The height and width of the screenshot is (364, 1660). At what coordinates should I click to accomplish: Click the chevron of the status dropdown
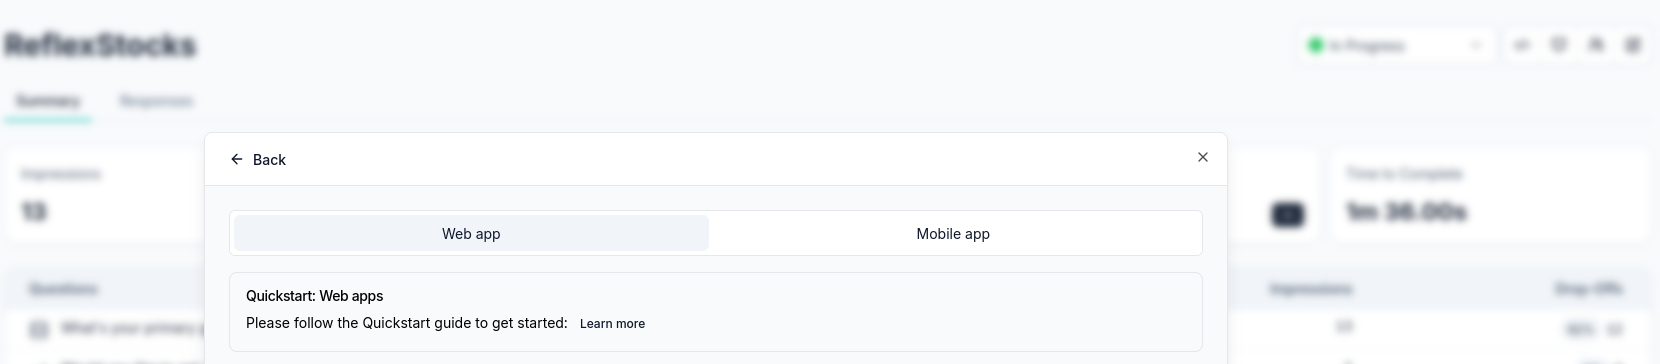[1475, 45]
